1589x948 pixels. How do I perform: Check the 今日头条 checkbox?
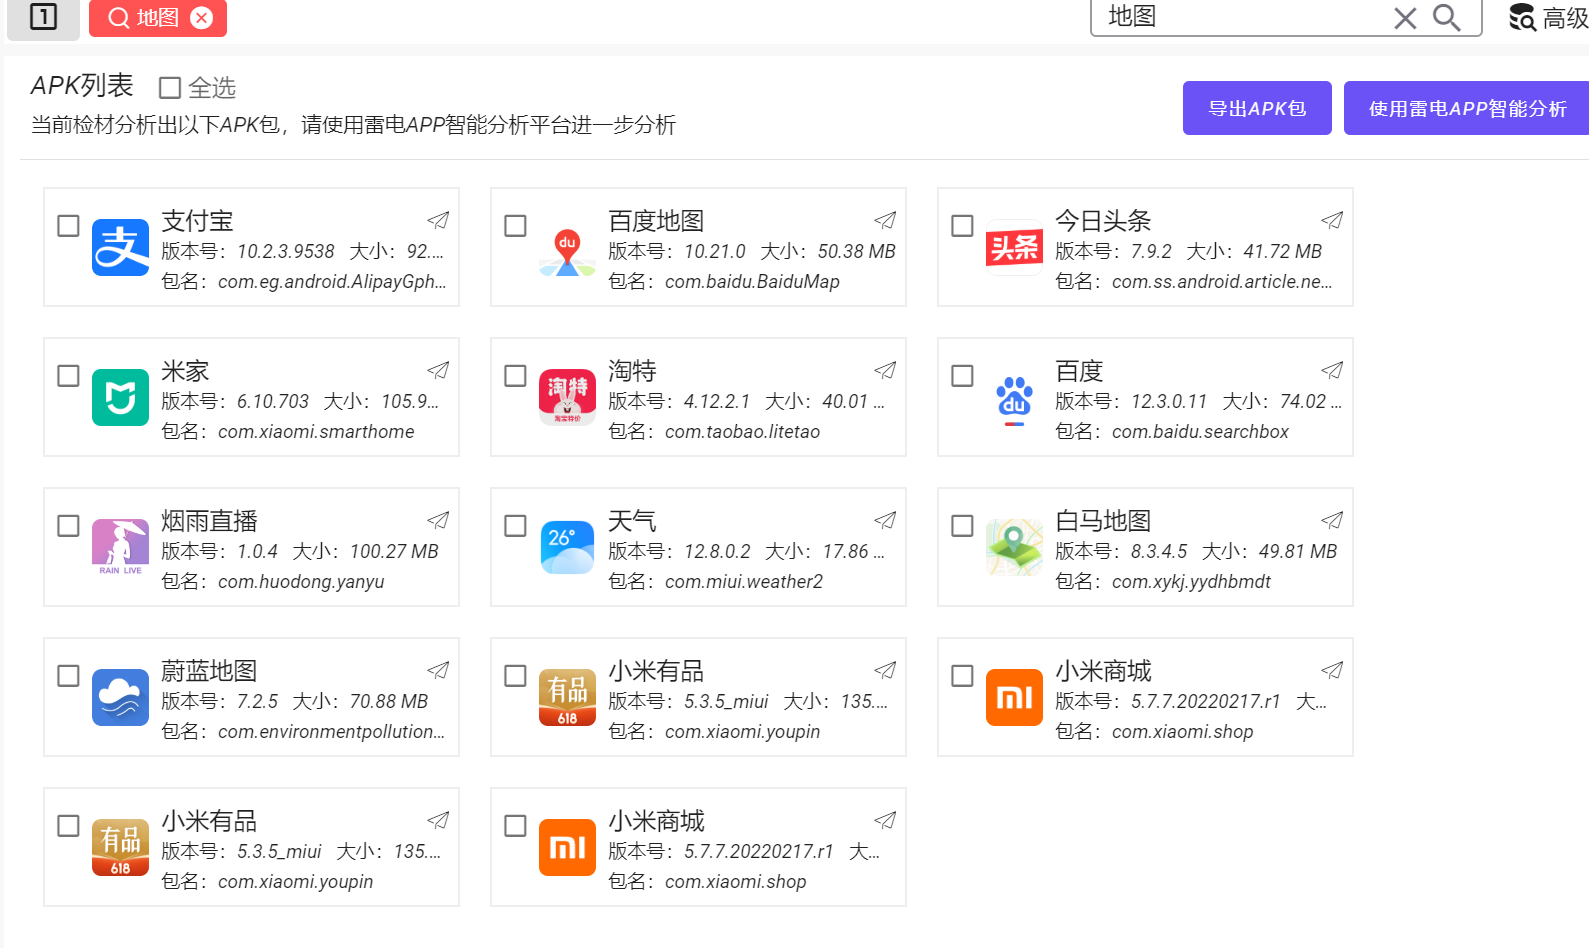tap(962, 226)
